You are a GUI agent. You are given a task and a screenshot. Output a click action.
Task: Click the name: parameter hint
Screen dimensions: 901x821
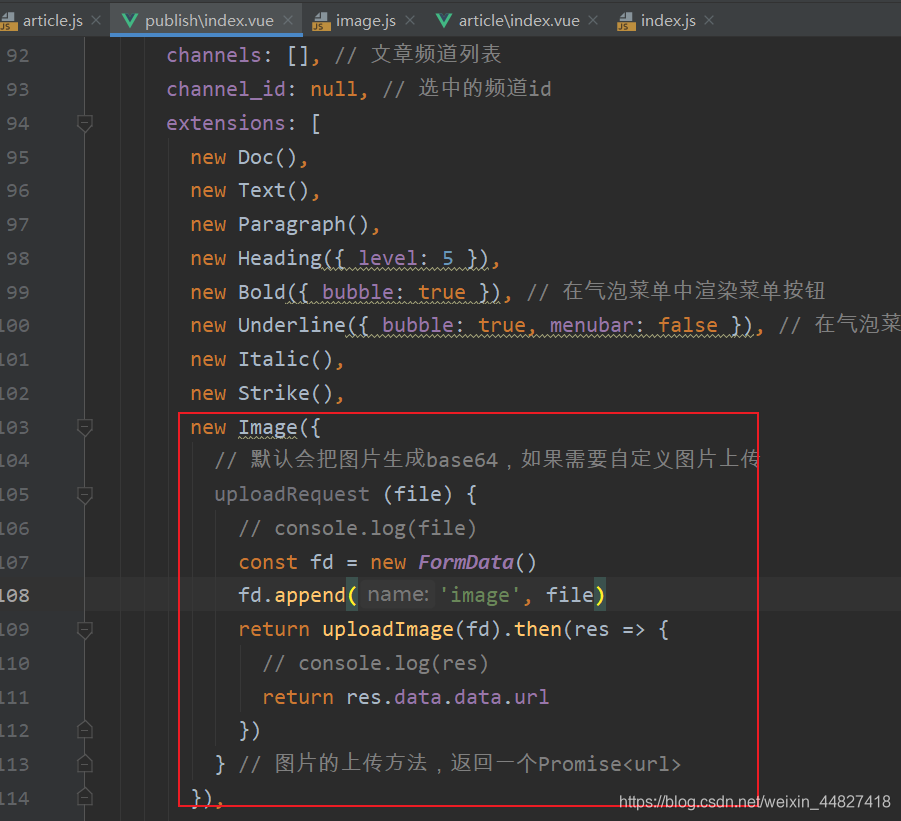(398, 595)
